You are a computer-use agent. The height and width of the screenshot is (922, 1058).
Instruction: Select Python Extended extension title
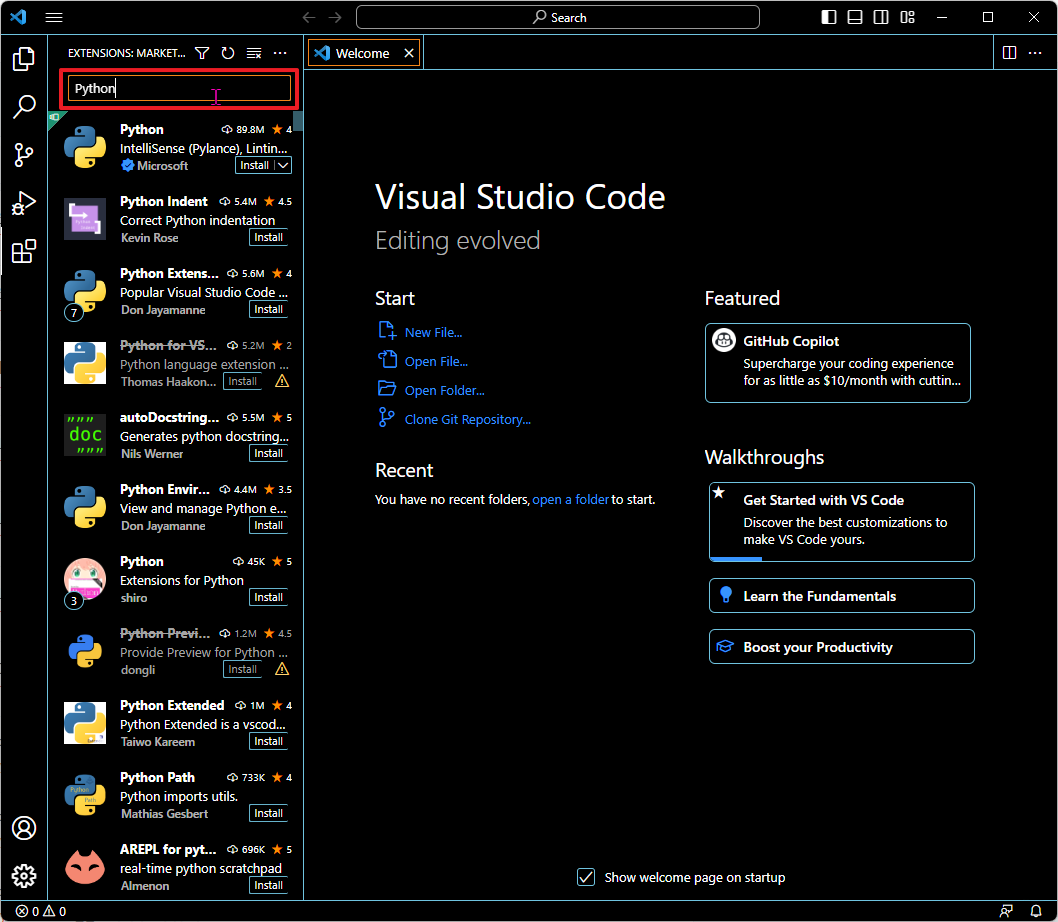pyautogui.click(x=172, y=705)
